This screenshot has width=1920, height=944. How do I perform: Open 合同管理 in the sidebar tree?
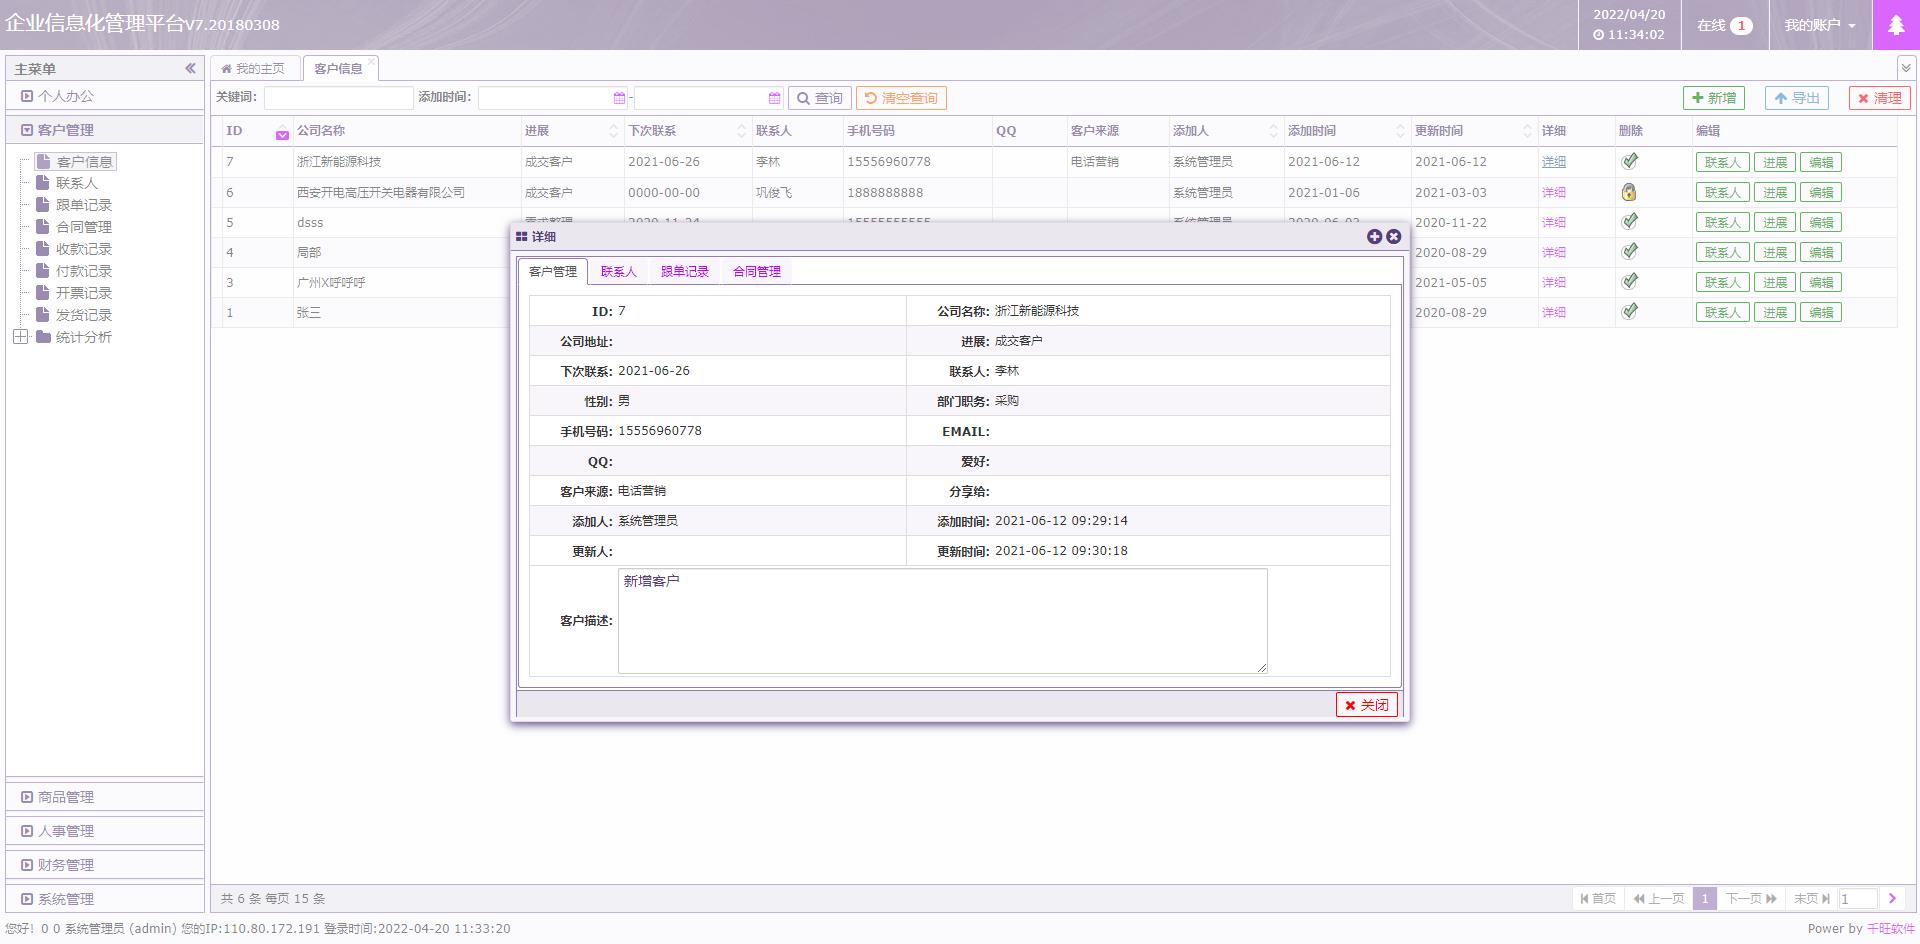(x=84, y=227)
